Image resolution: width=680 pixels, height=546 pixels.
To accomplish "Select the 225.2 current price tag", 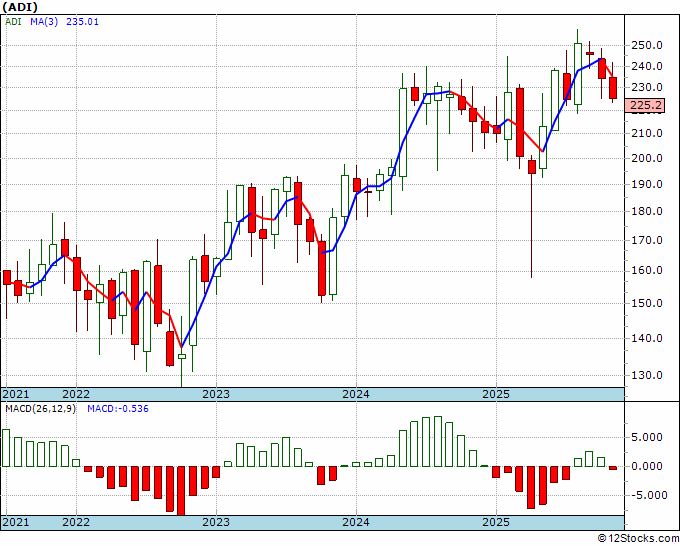I will [645, 105].
